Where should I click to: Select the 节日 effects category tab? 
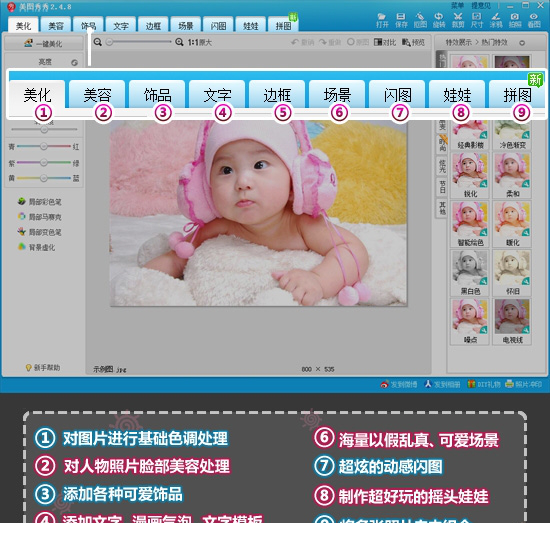coord(442,187)
